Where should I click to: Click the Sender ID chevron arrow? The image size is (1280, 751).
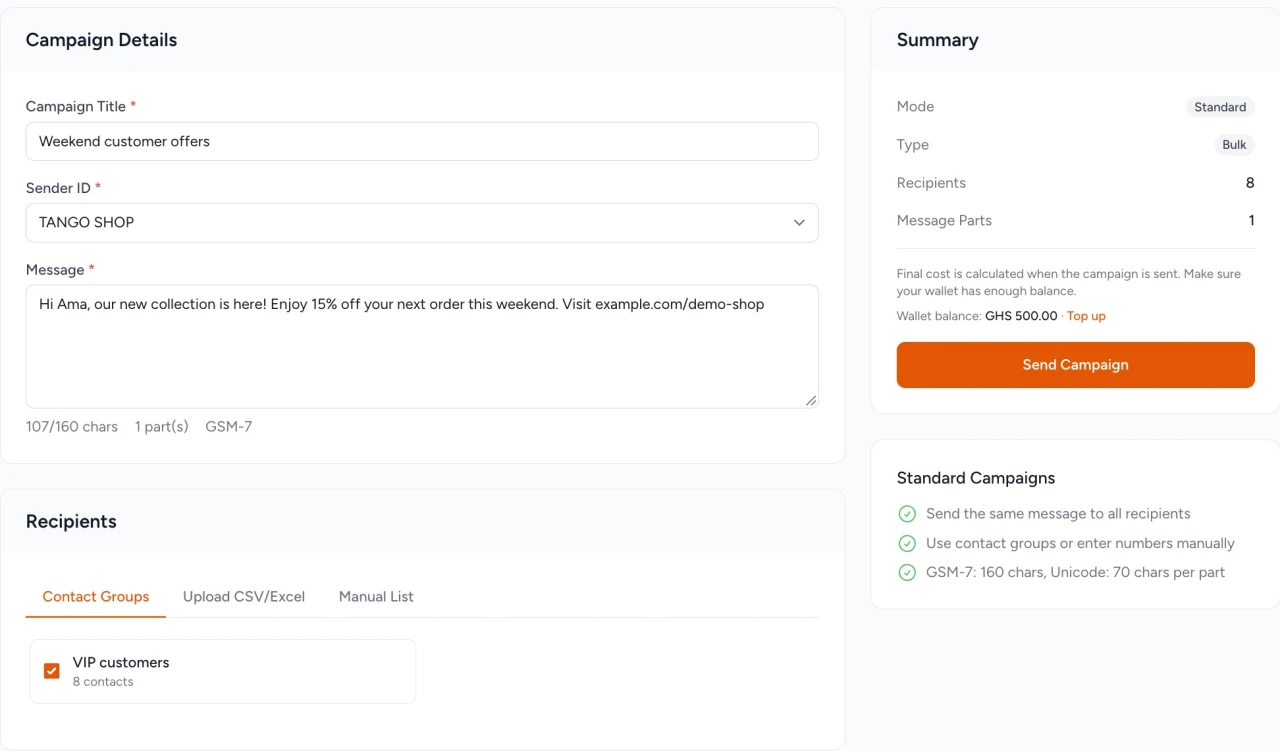(x=799, y=223)
